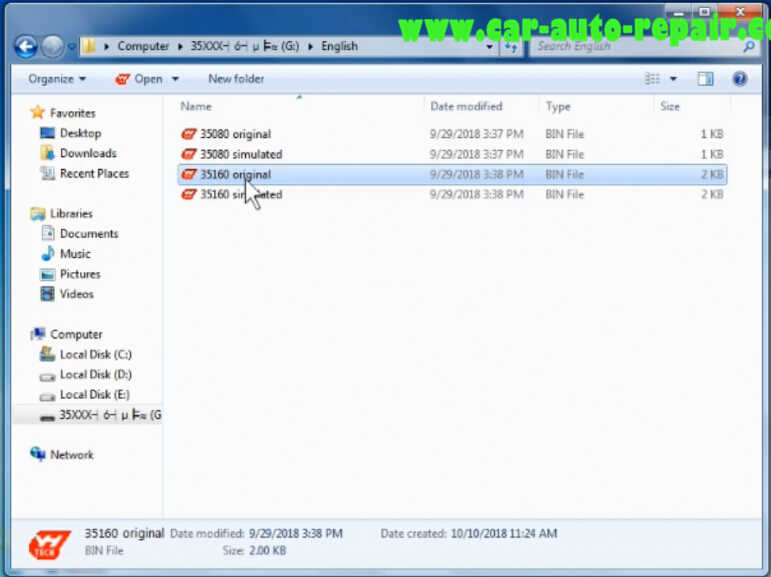Select Libraries in the navigation pane
This screenshot has width=771, height=577.
click(x=71, y=213)
